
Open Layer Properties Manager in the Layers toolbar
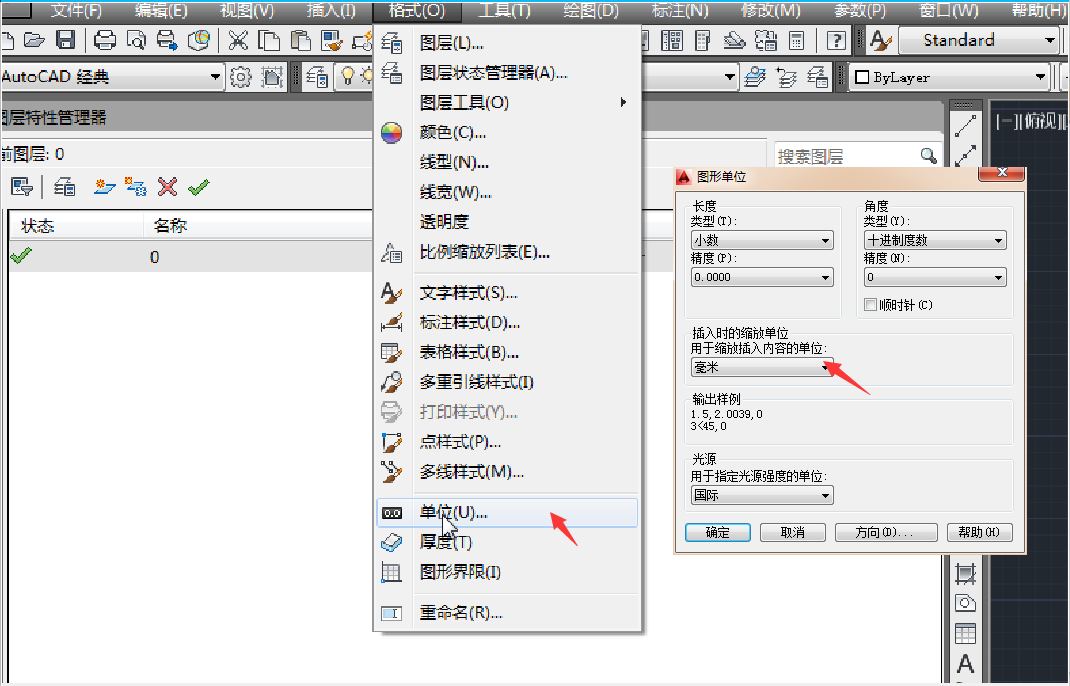[317, 76]
